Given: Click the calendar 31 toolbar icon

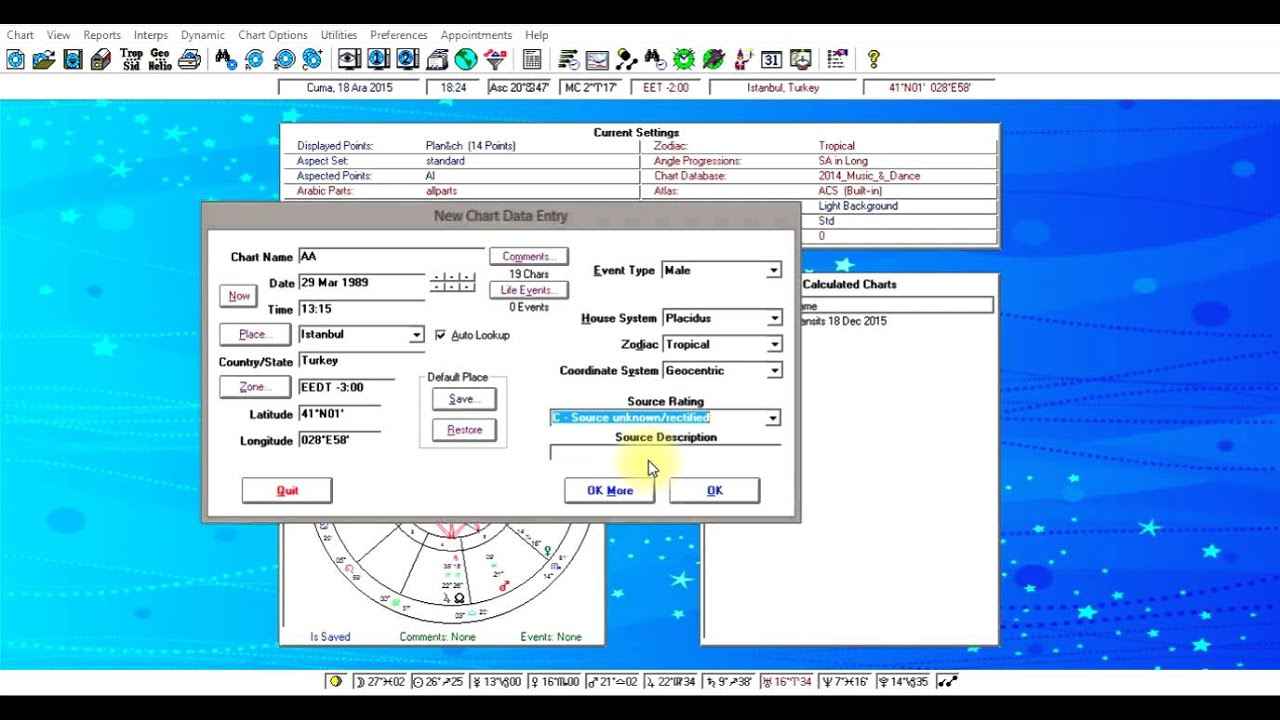Looking at the screenshot, I should pos(771,60).
